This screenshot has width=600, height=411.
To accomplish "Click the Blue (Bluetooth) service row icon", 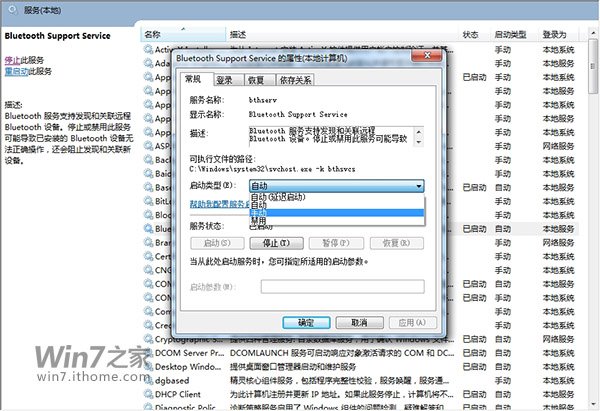I will tap(148, 228).
